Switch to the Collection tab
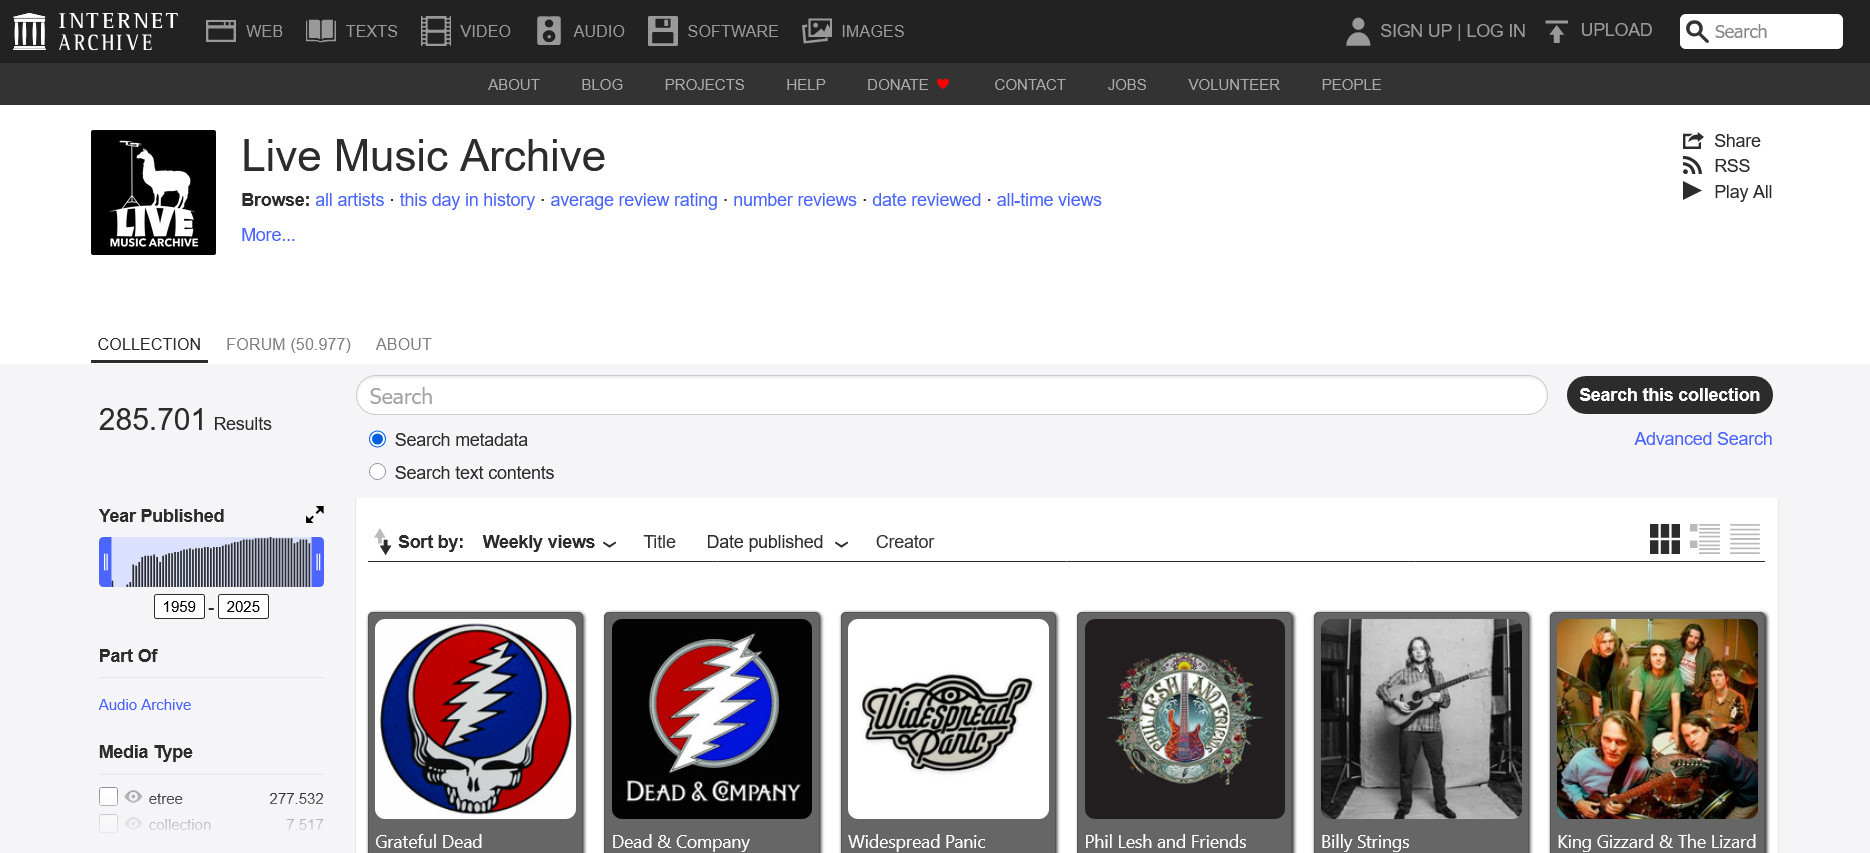 [149, 344]
